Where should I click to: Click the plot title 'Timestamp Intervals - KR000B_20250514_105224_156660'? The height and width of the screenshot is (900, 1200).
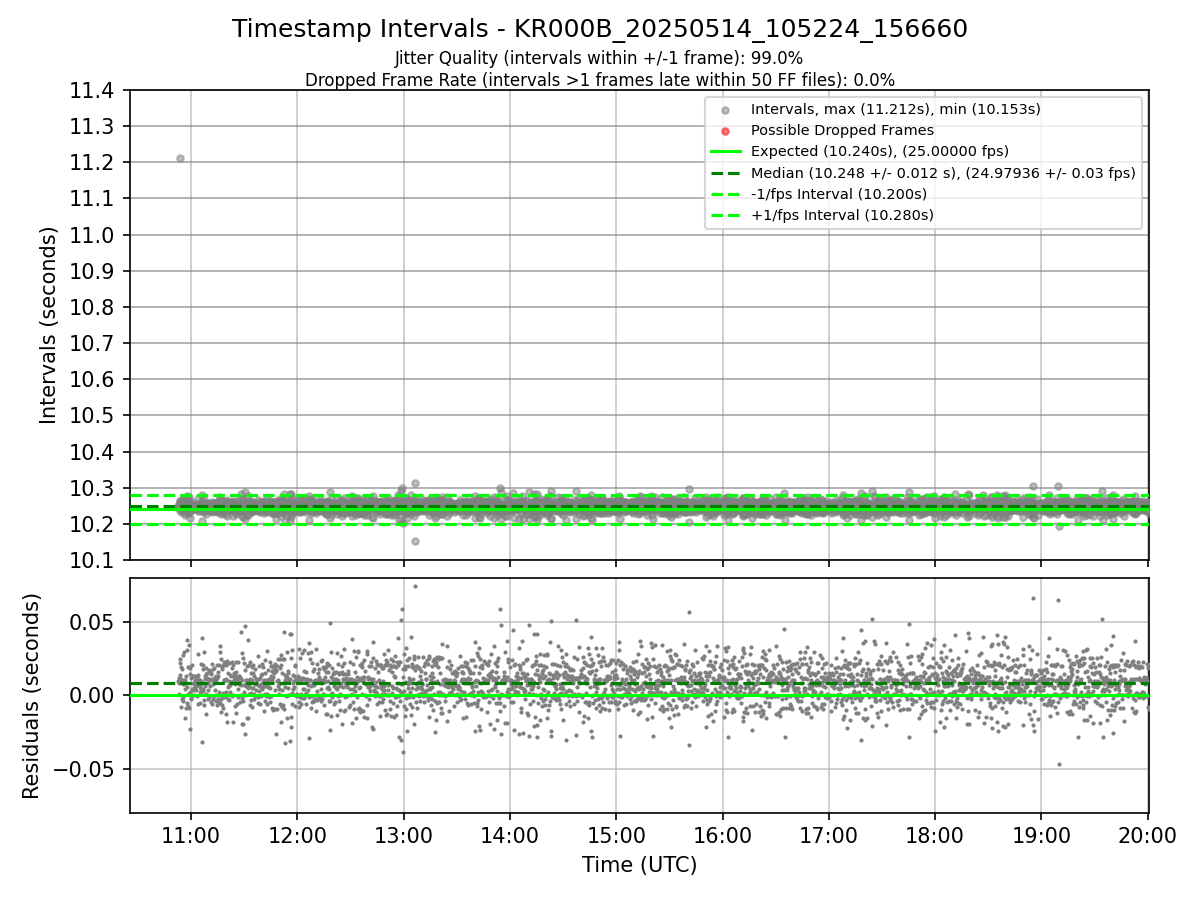[599, 29]
